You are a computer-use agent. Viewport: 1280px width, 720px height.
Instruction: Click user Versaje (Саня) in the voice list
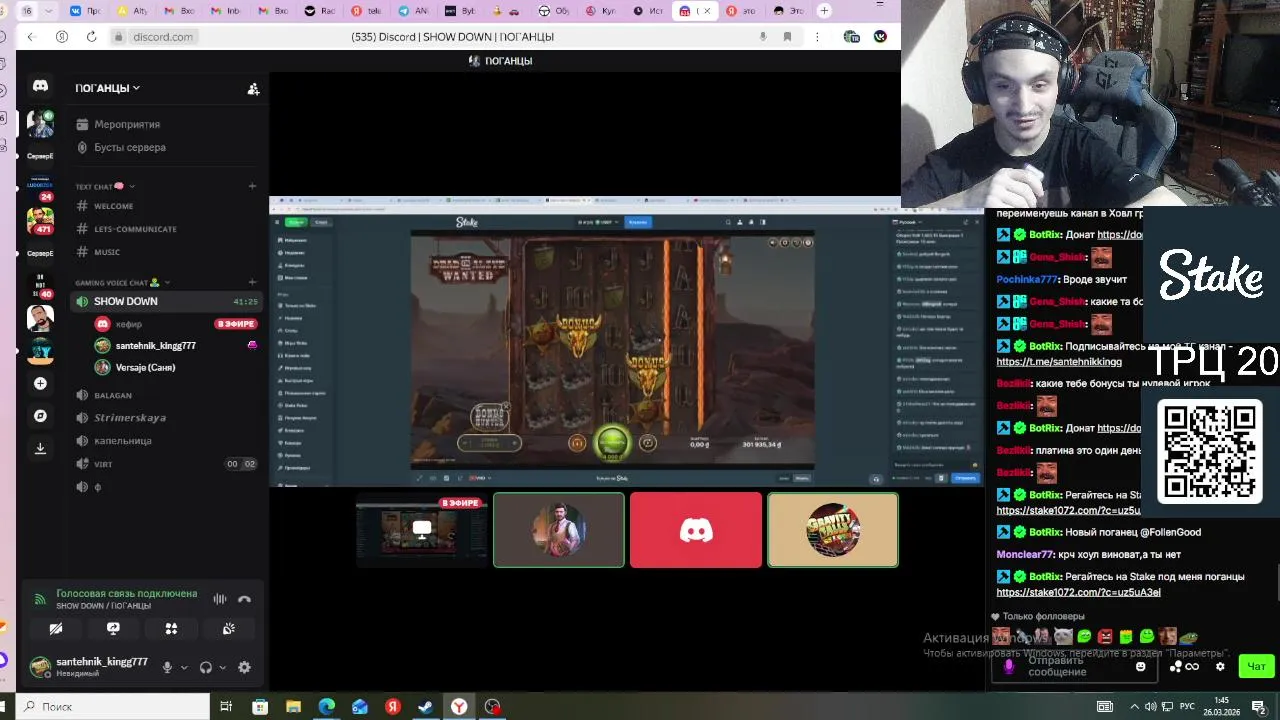(x=135, y=367)
